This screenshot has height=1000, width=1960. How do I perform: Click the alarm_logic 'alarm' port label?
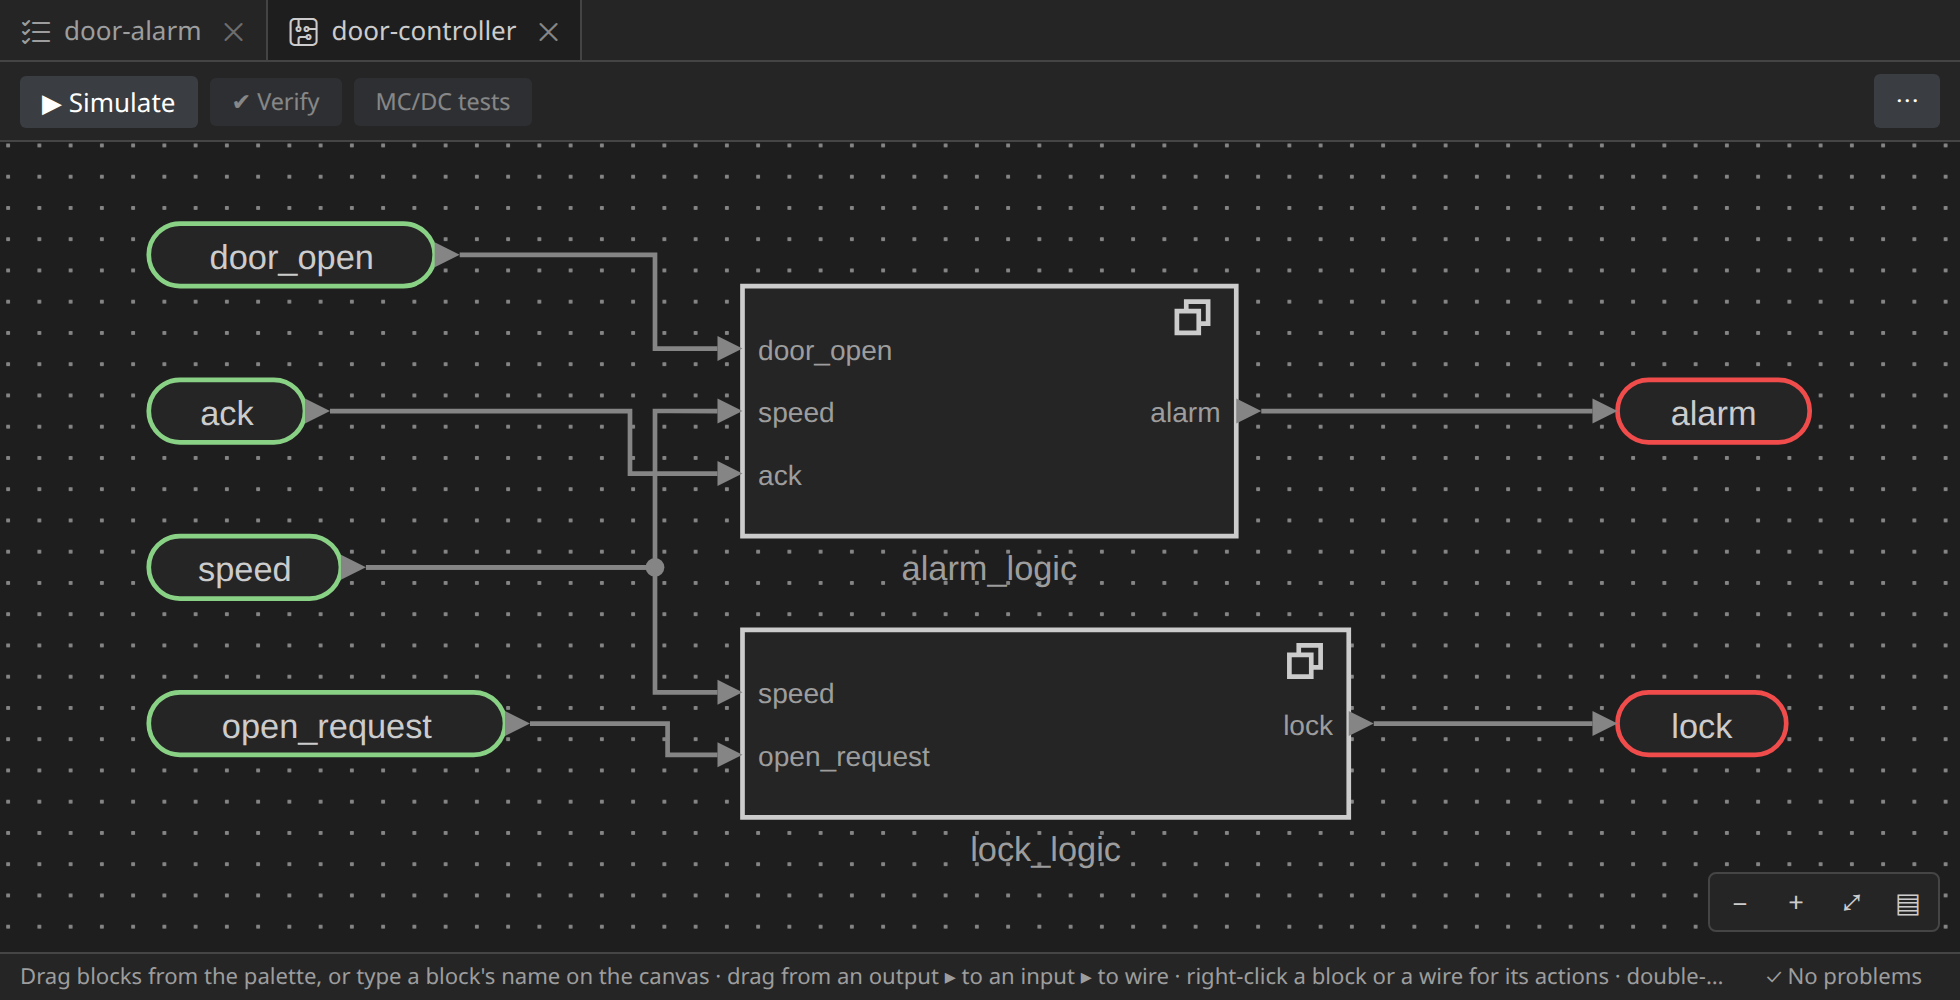tap(1185, 413)
